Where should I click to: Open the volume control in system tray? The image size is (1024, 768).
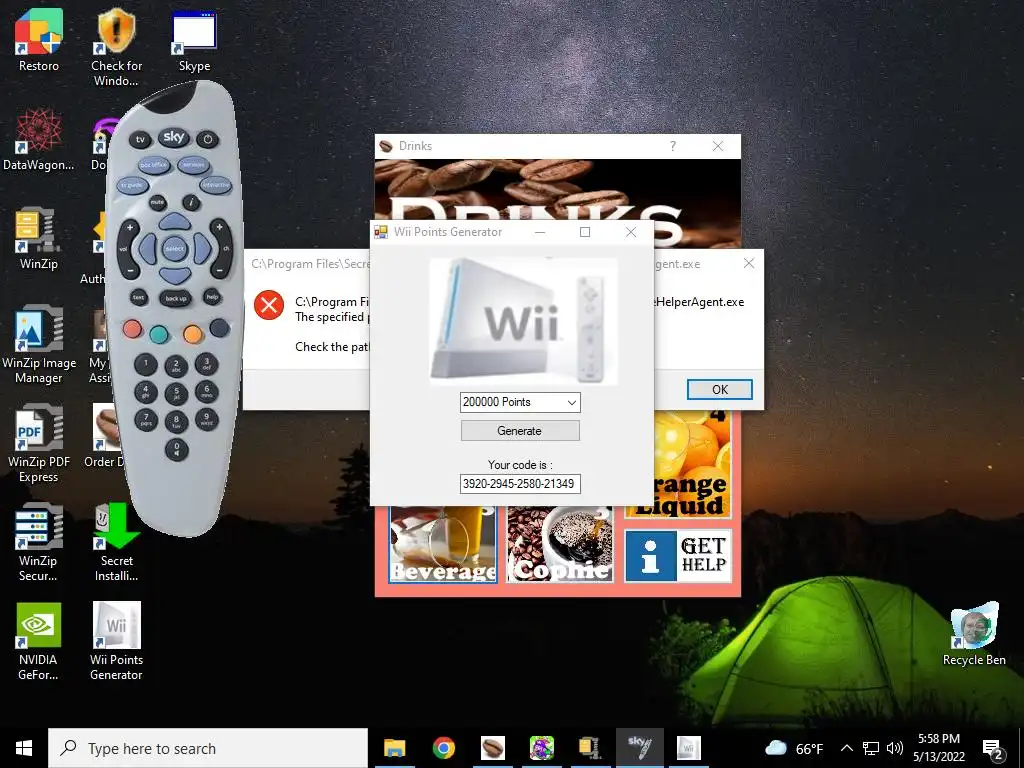tap(895, 748)
